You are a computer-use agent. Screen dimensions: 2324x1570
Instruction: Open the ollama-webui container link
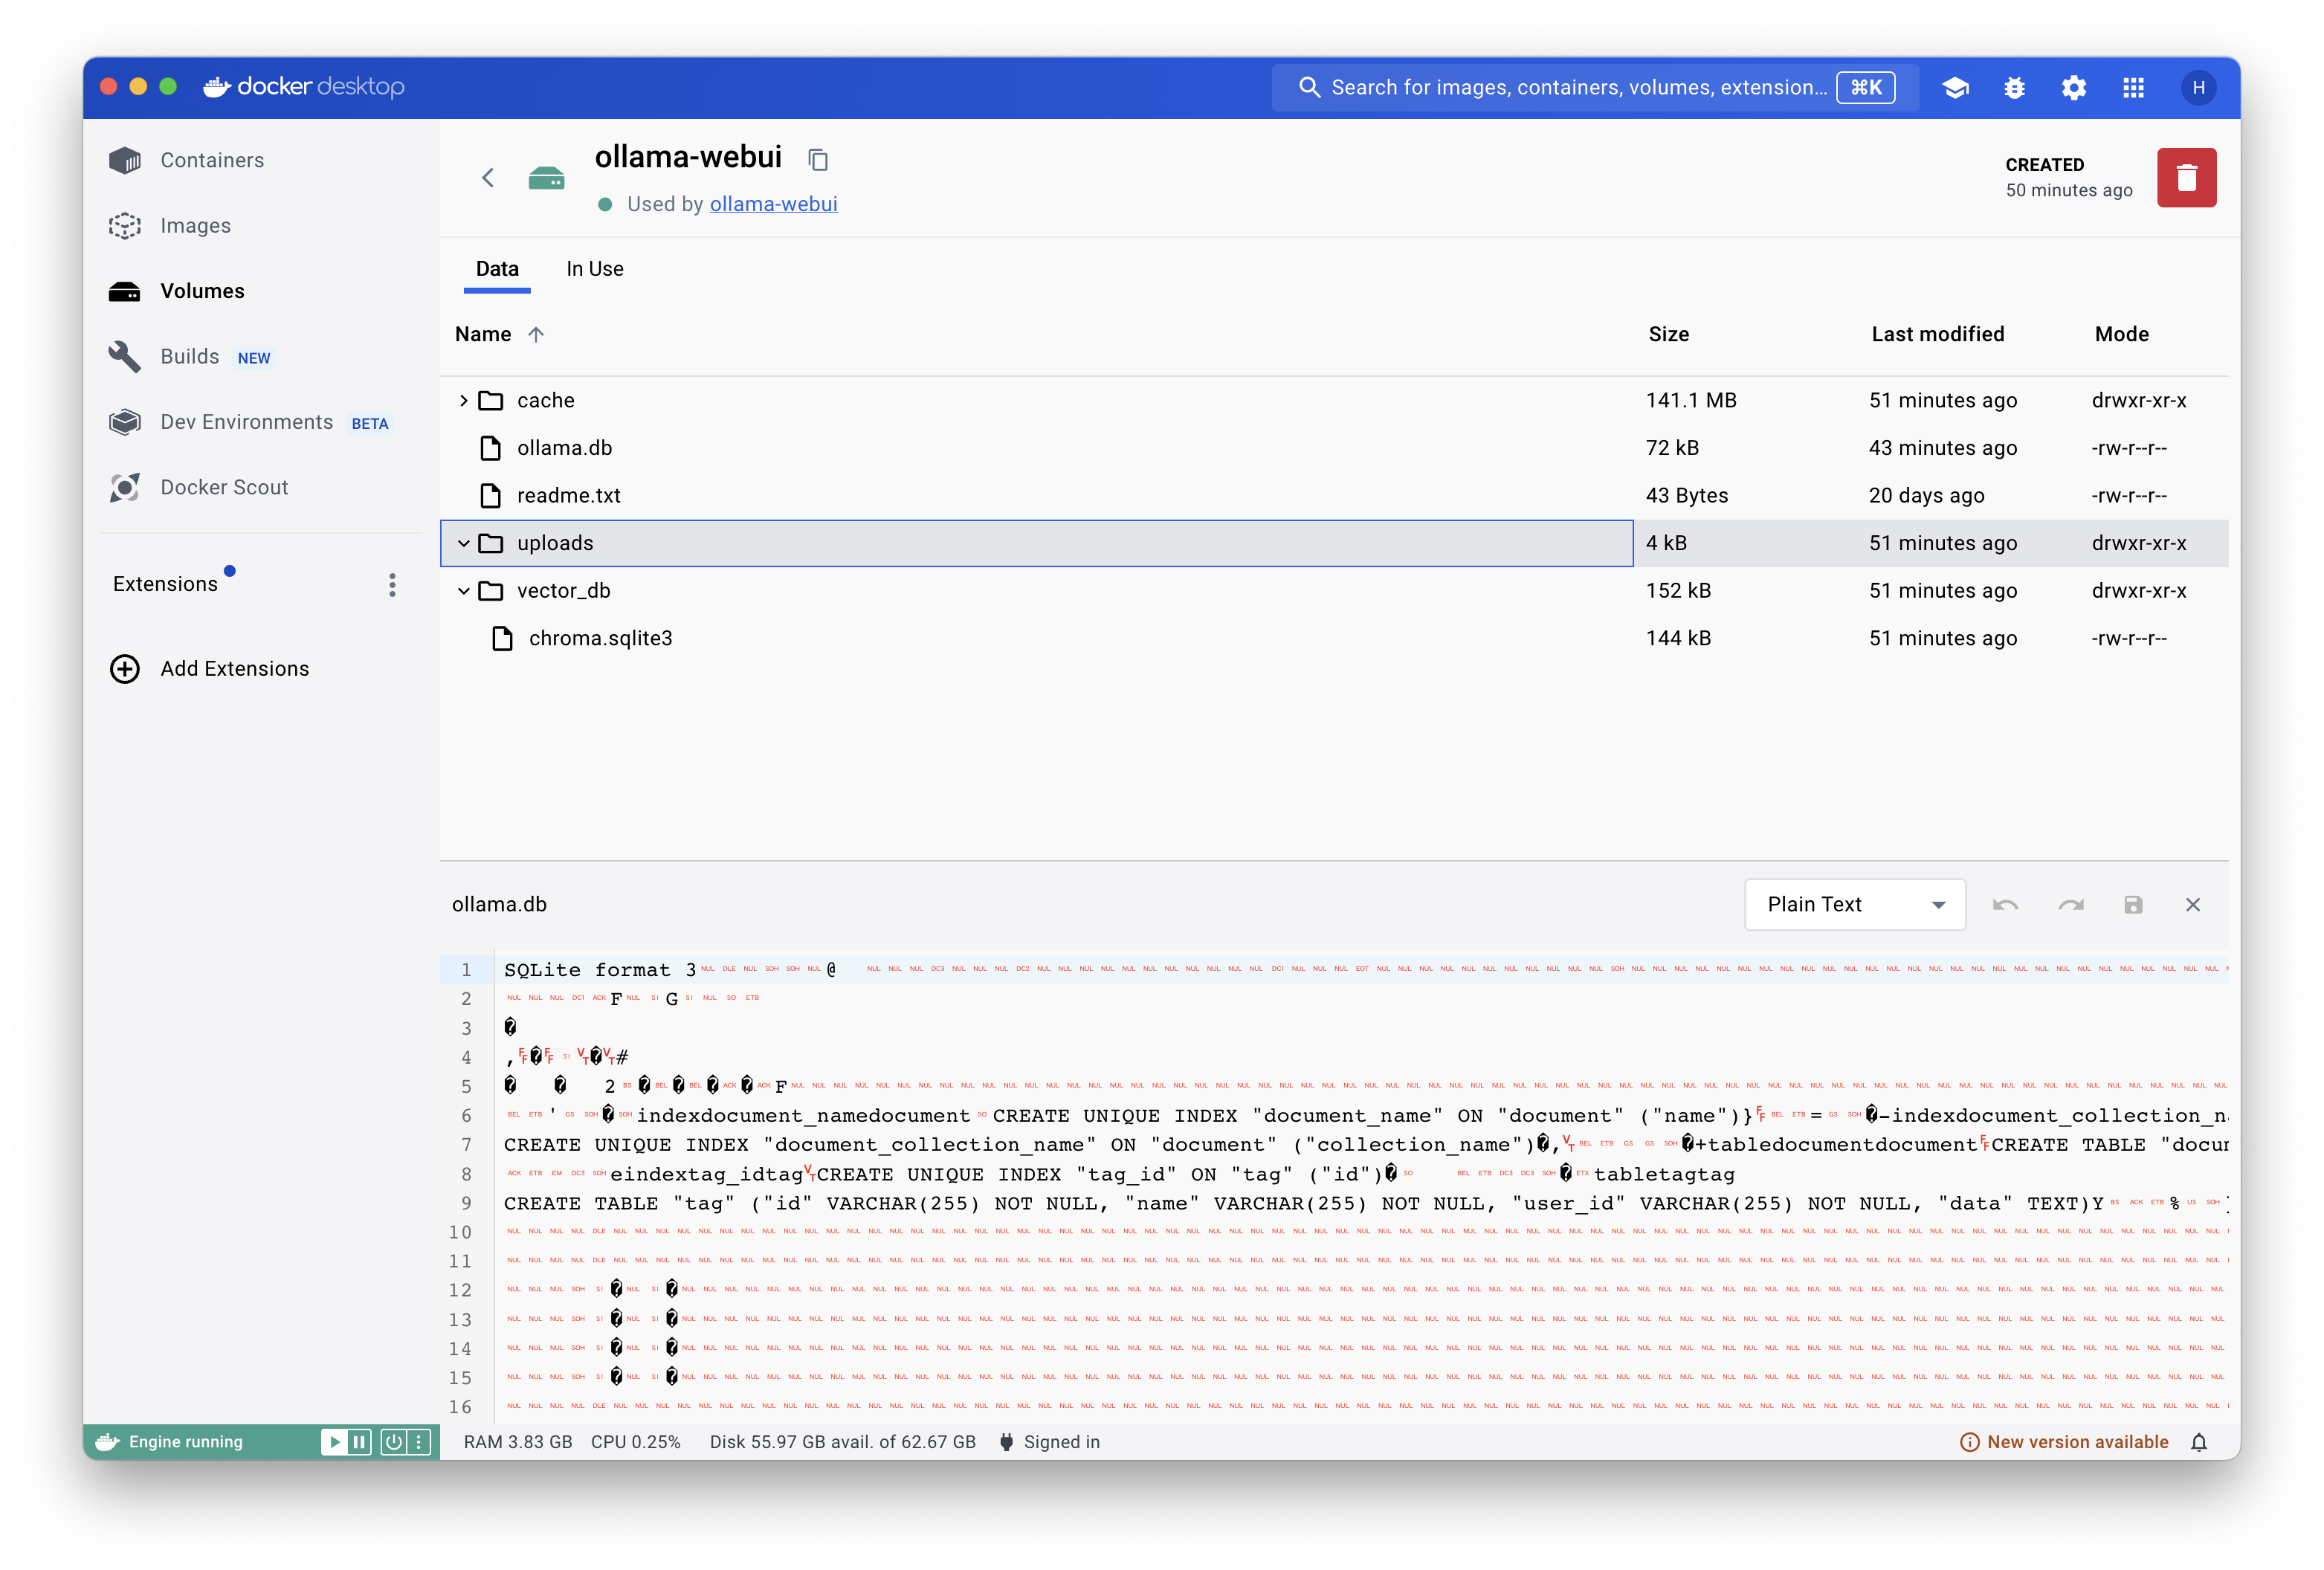pos(773,204)
